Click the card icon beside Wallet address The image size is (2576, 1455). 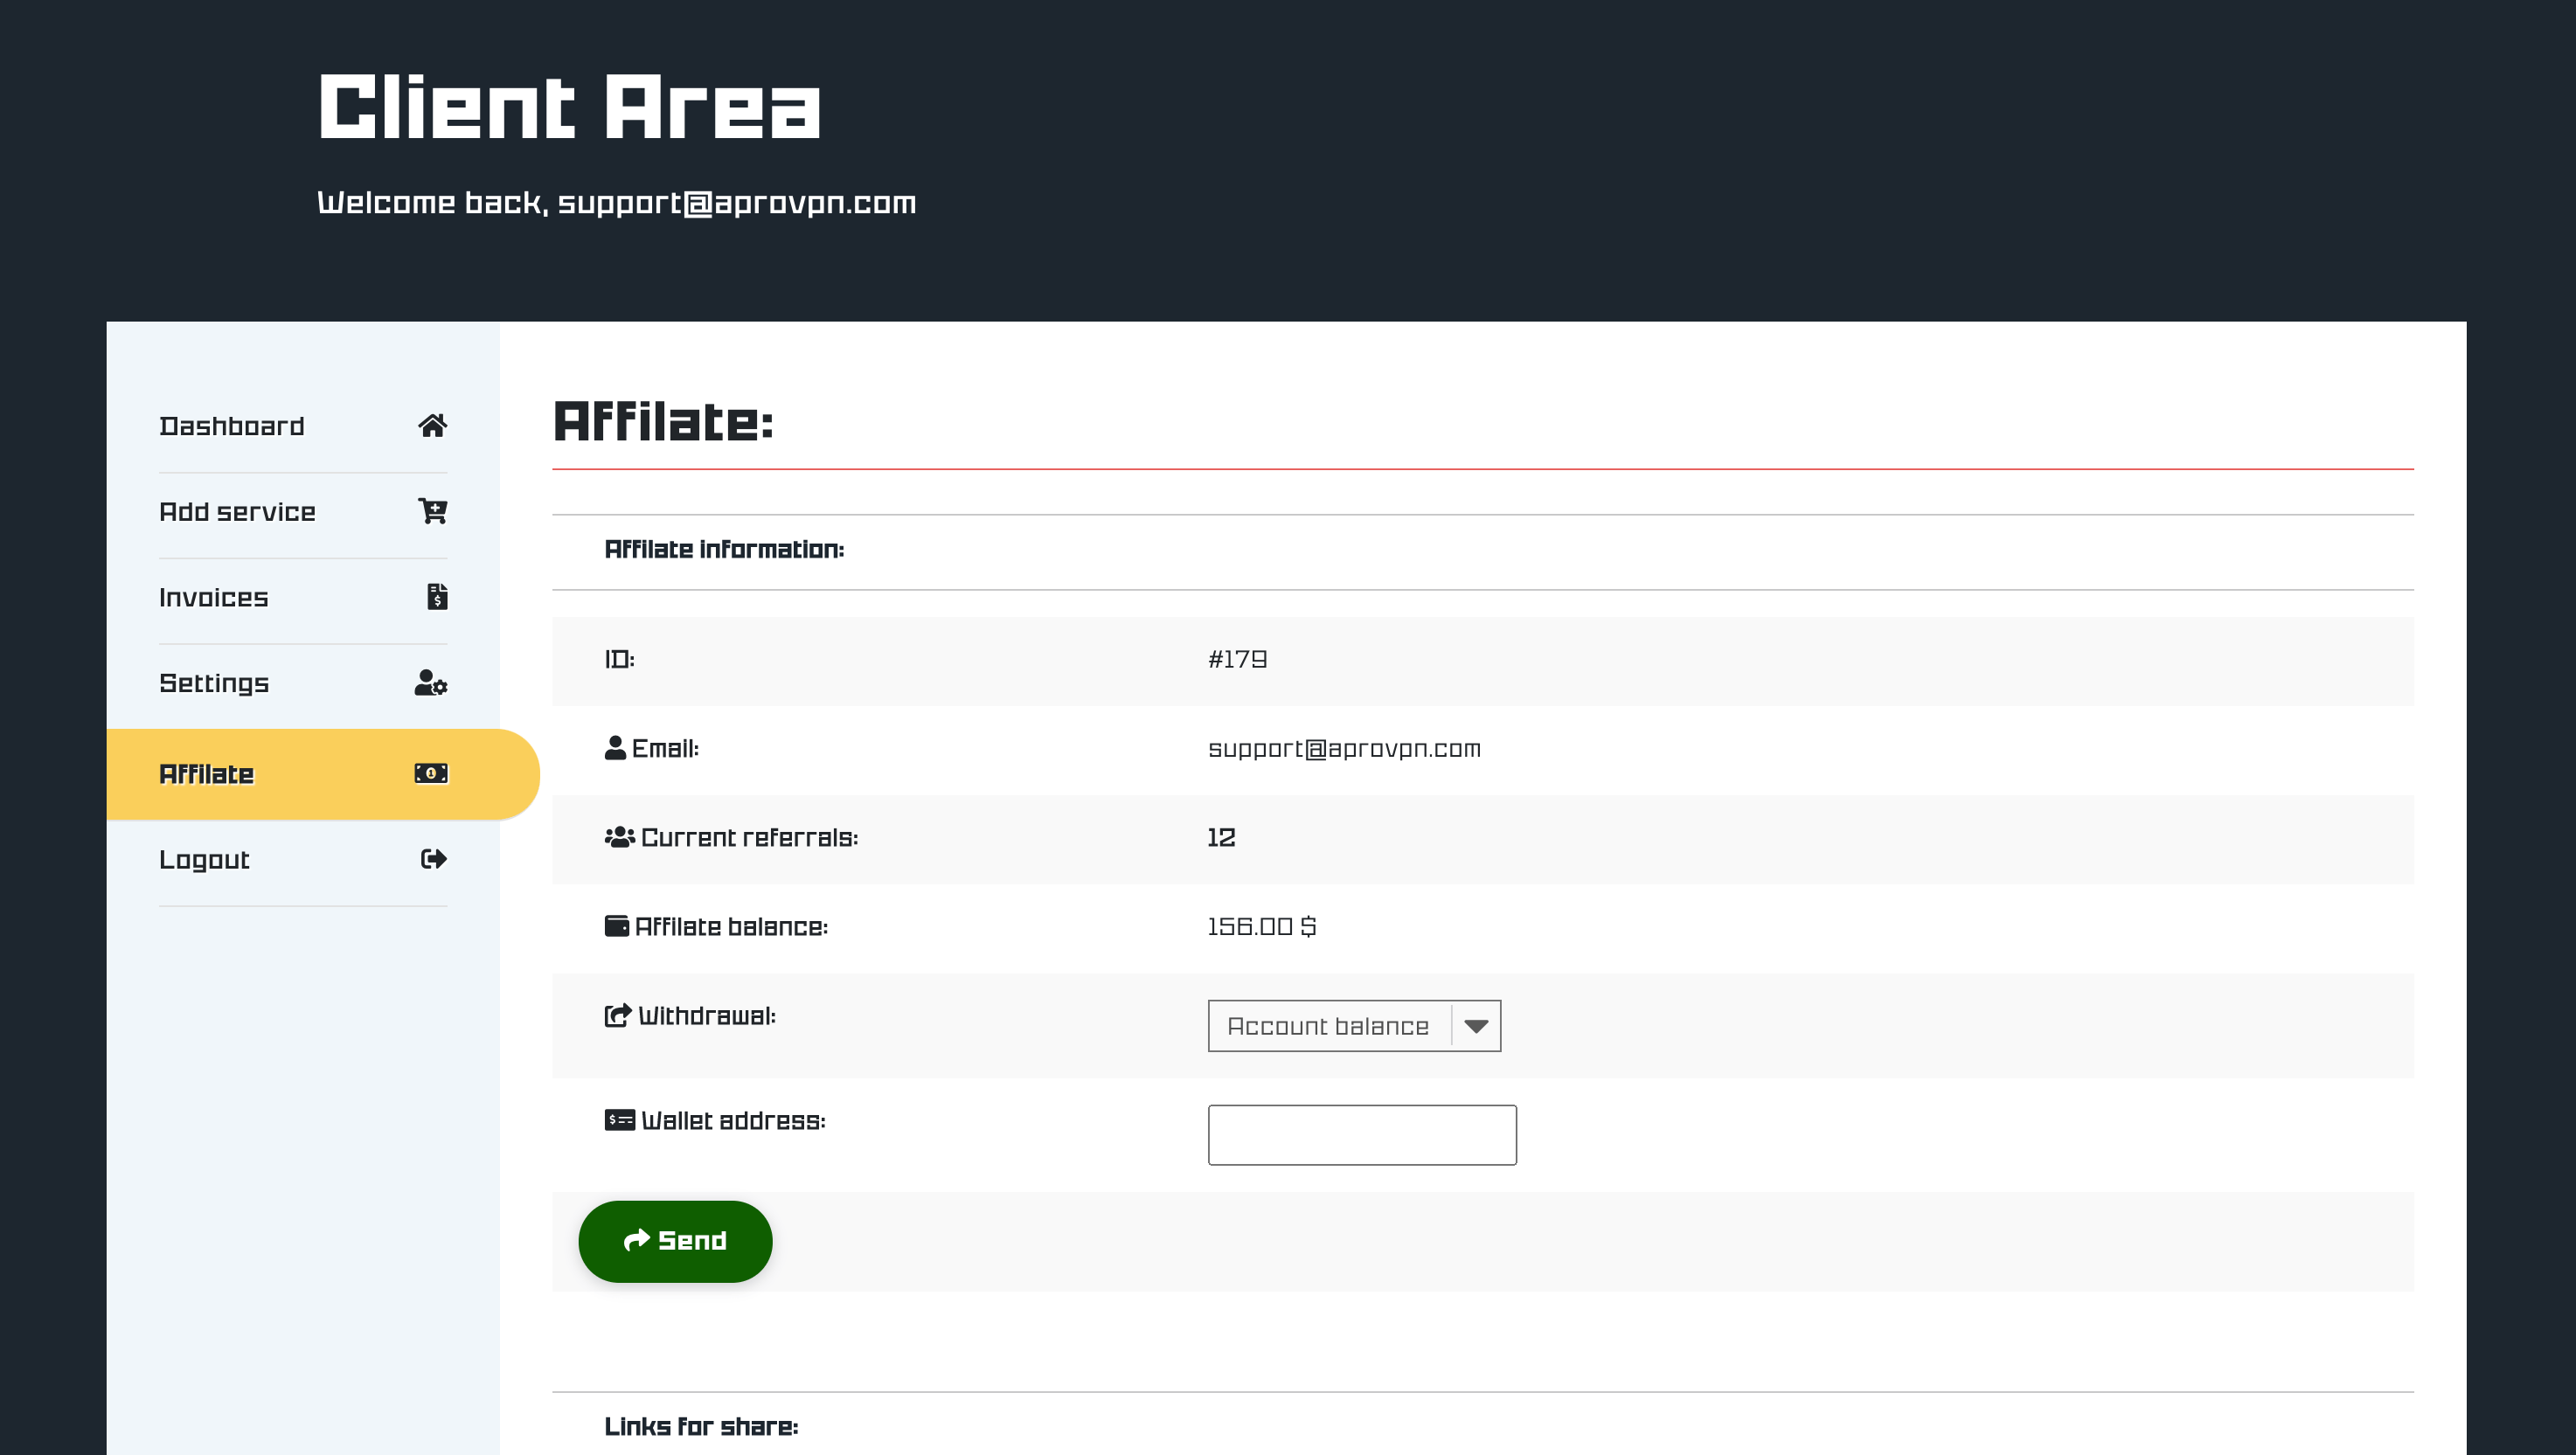pyautogui.click(x=619, y=1120)
